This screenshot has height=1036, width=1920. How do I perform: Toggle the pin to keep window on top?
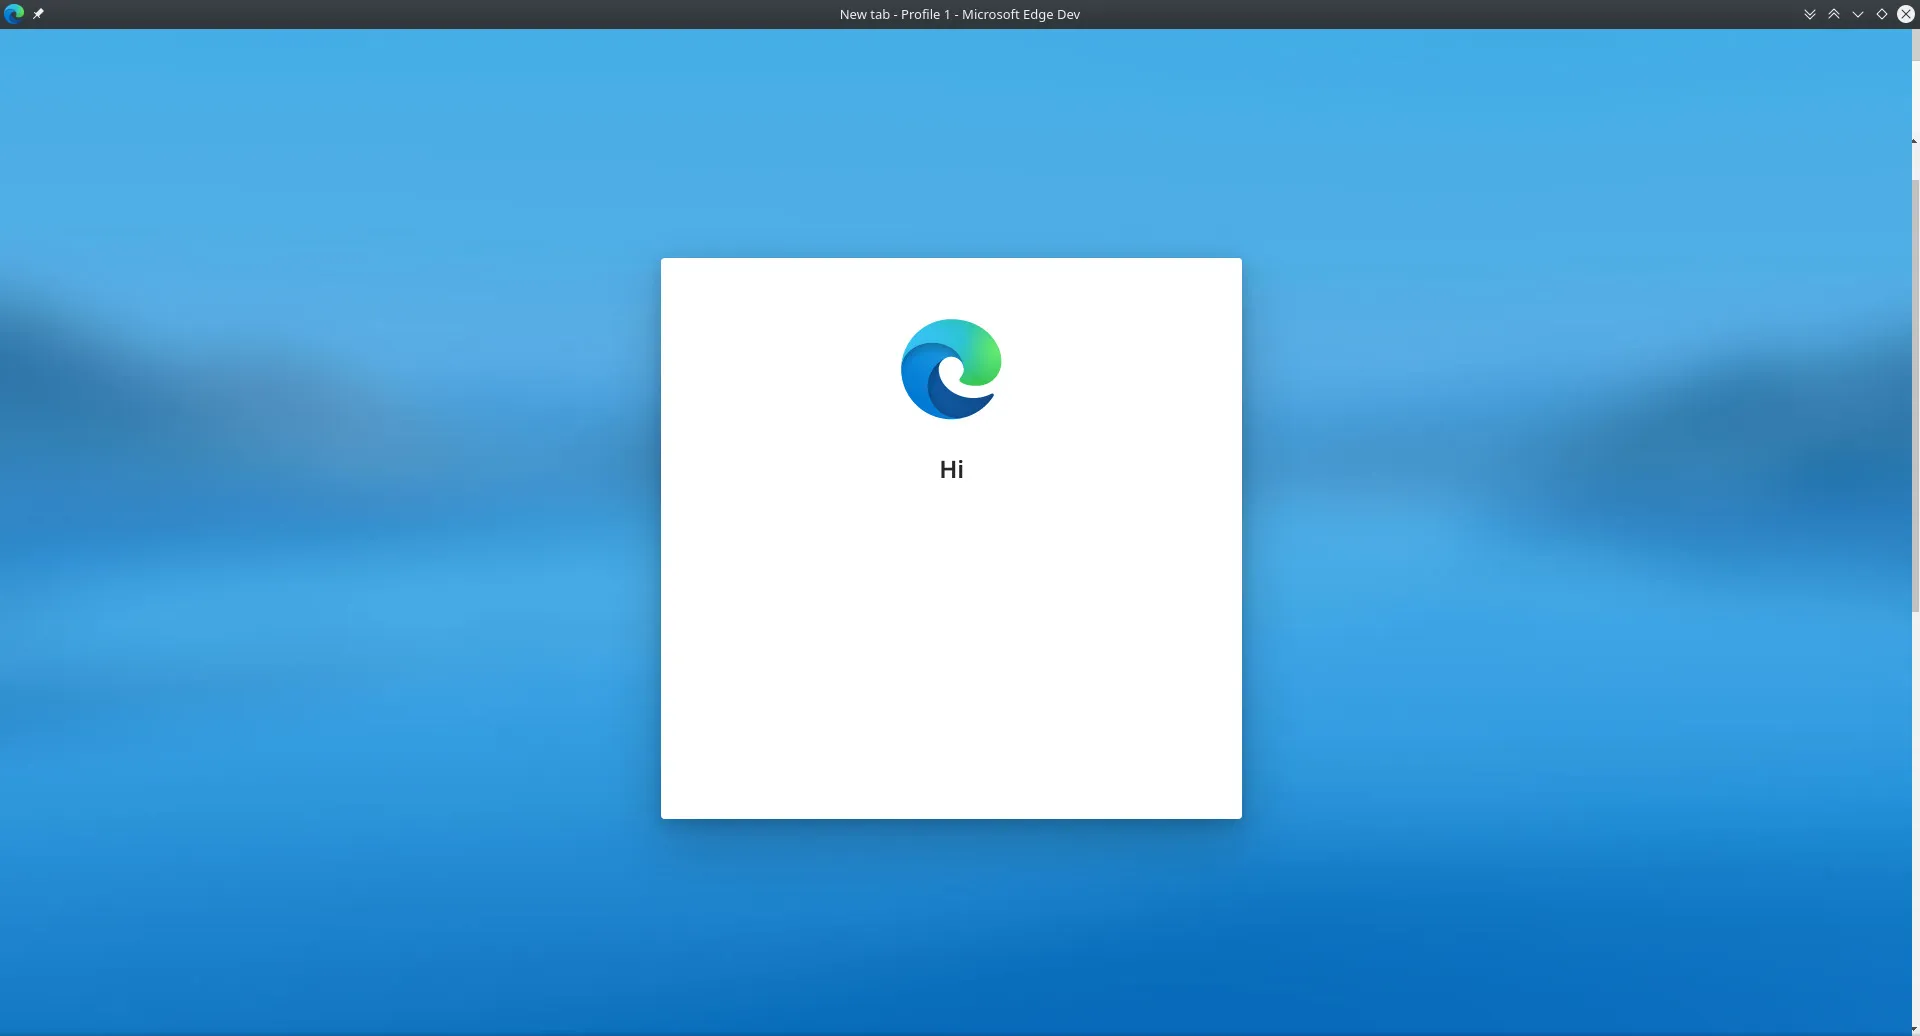coord(39,14)
